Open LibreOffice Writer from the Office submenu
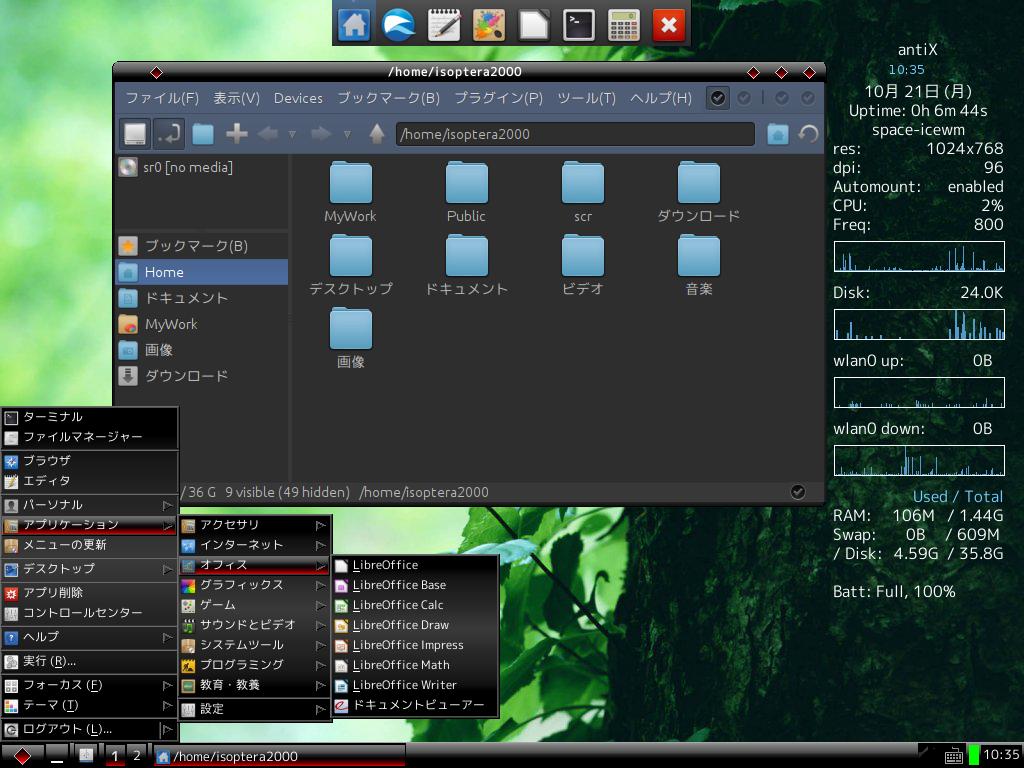The height and width of the screenshot is (768, 1024). [404, 685]
